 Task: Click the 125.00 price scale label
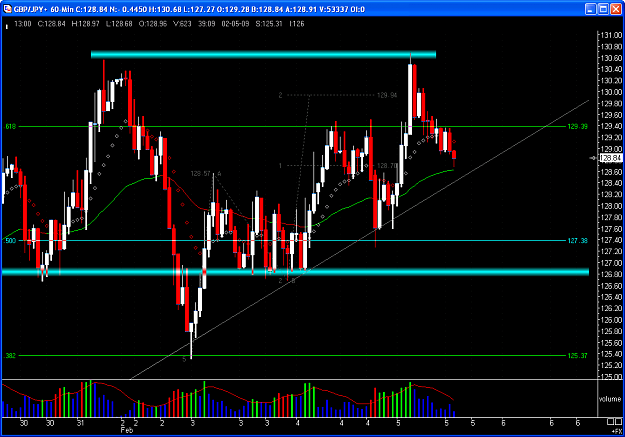tap(612, 376)
